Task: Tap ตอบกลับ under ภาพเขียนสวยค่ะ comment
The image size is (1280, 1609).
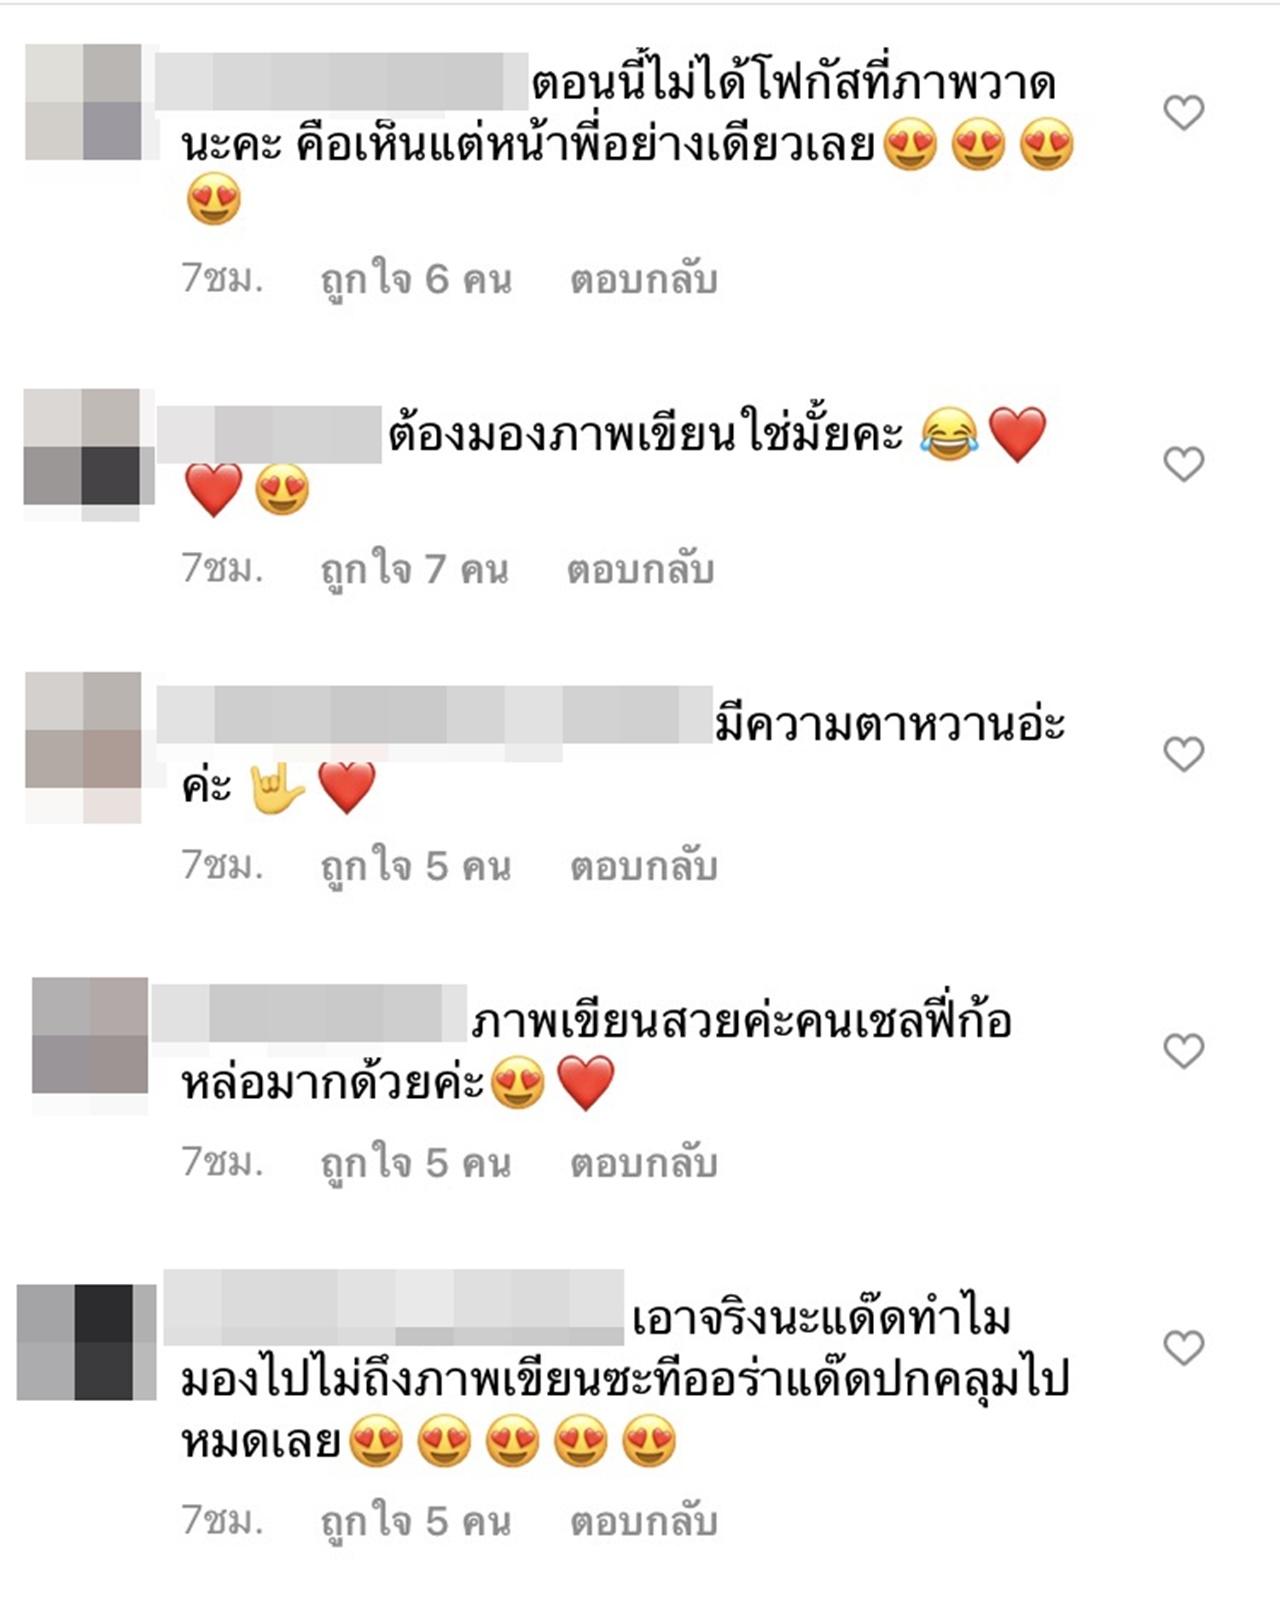Action: 644,1163
